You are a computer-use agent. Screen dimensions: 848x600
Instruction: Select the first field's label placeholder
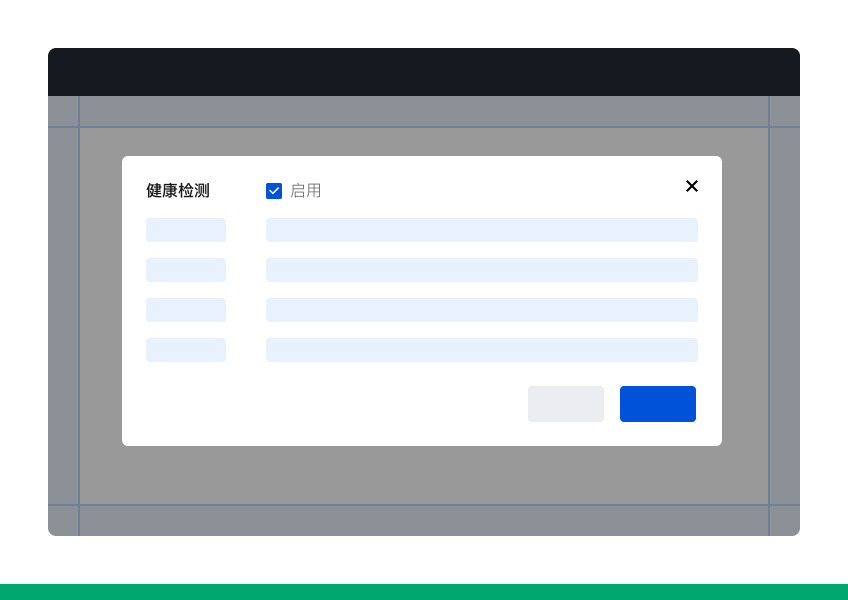(x=186, y=230)
